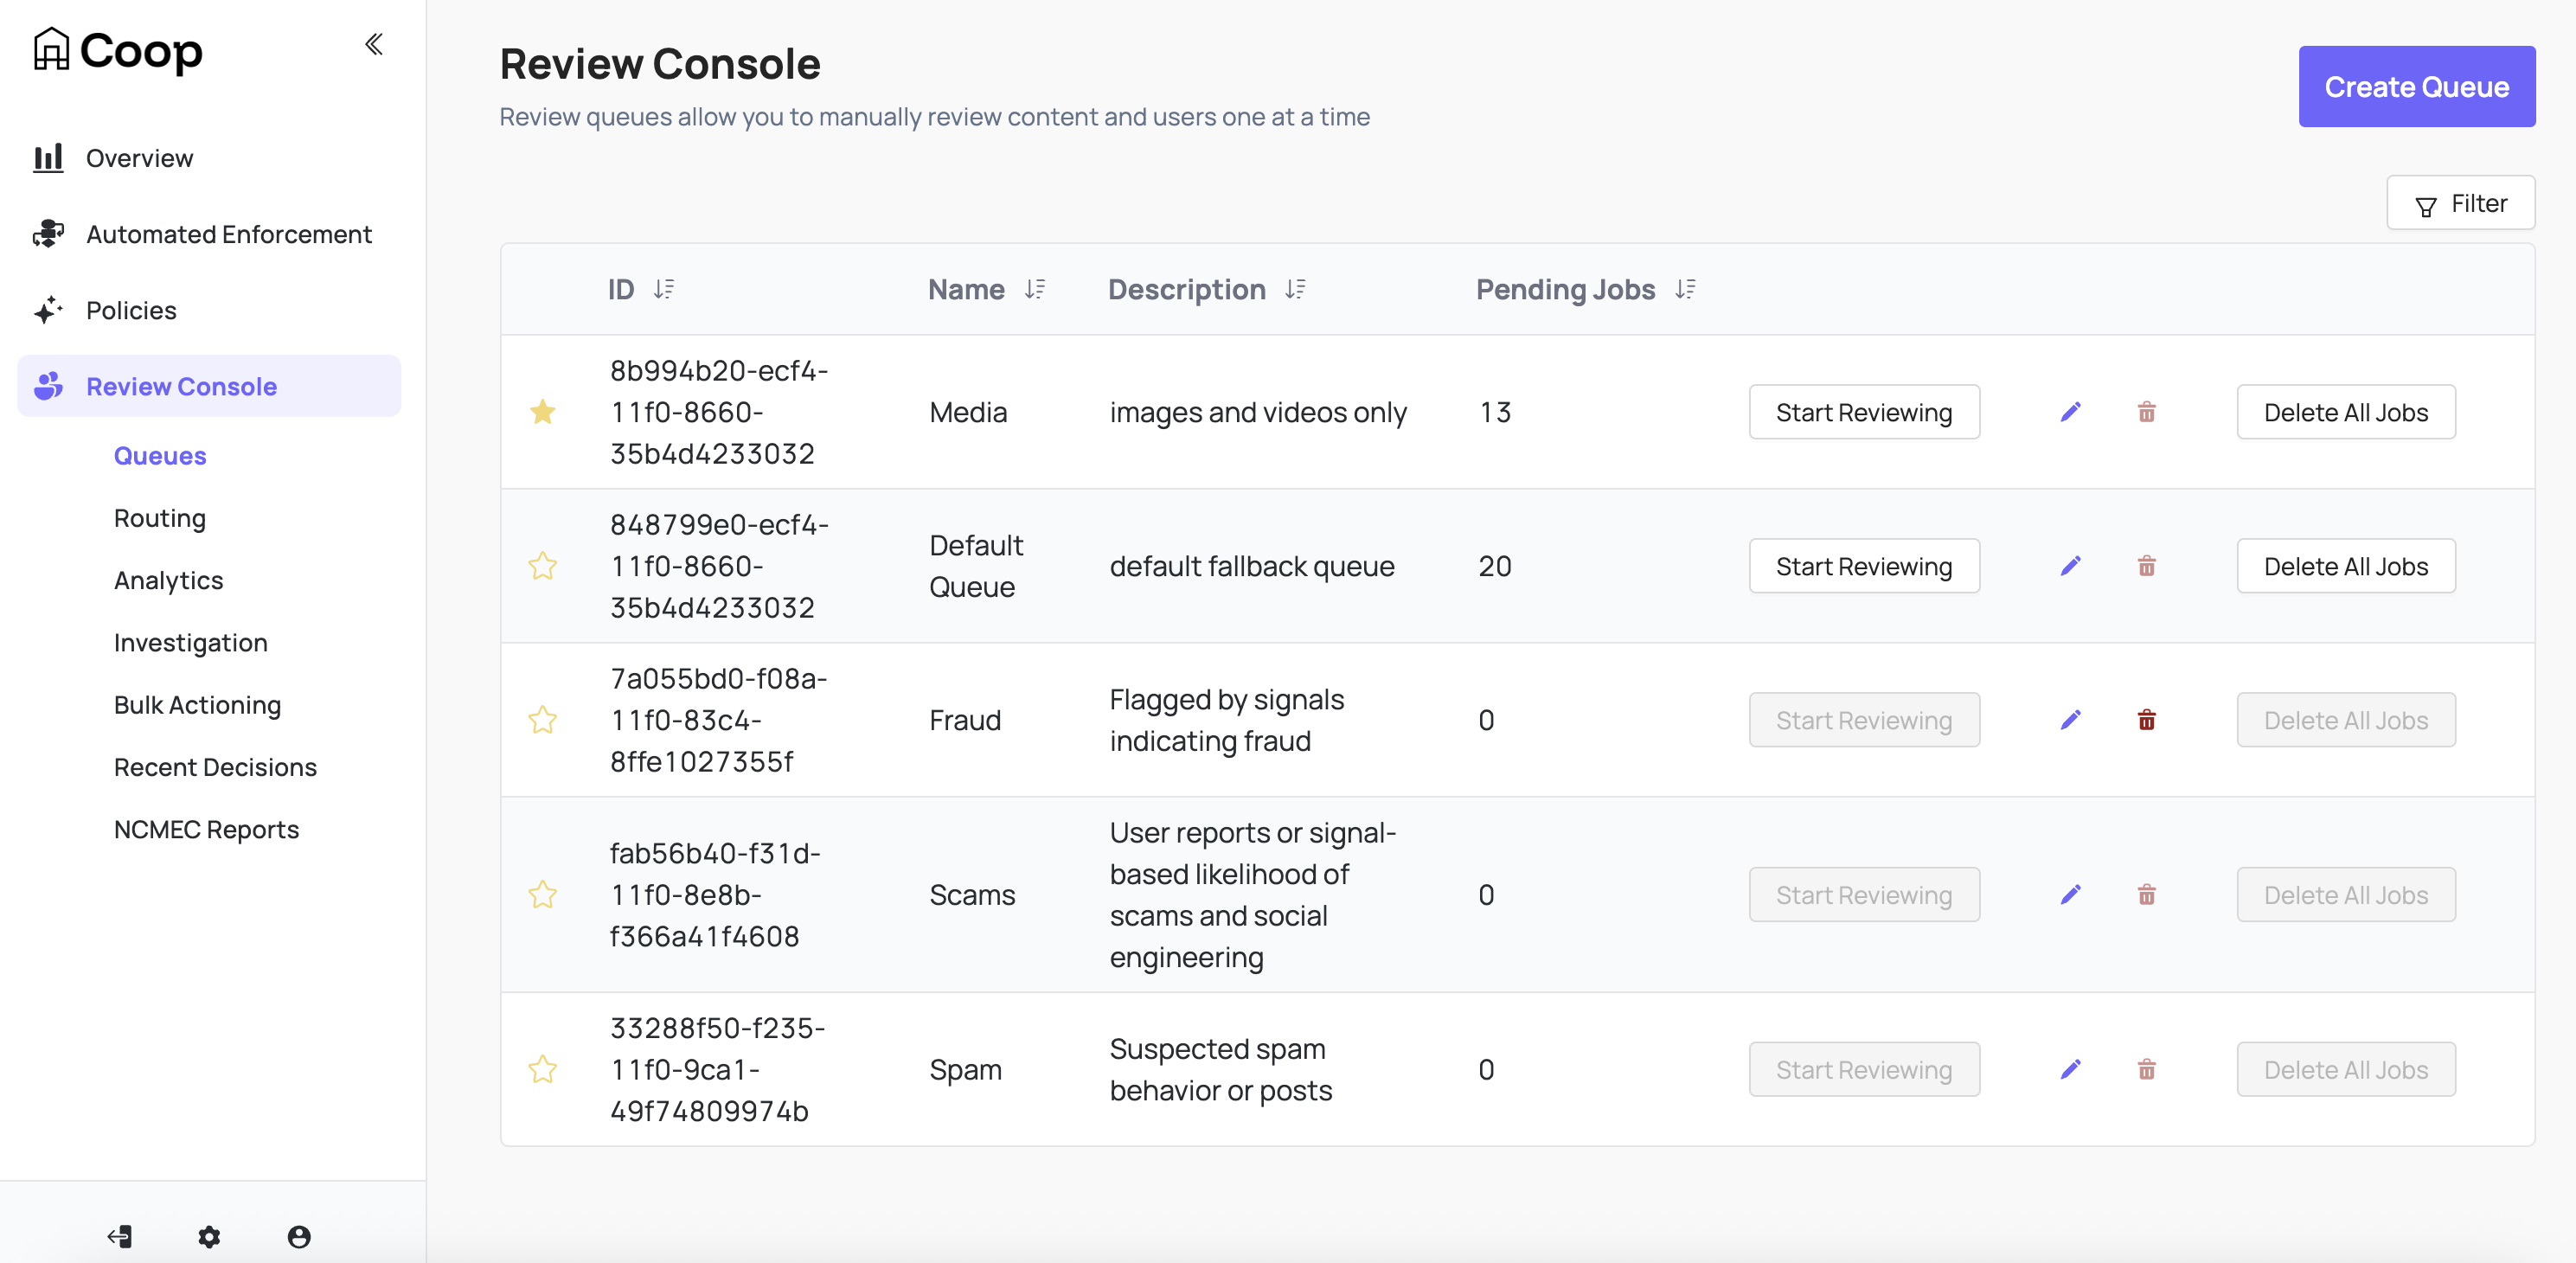Edit the Media queue with the pencil icon
Image resolution: width=2576 pixels, height=1263 pixels.
coord(2072,411)
